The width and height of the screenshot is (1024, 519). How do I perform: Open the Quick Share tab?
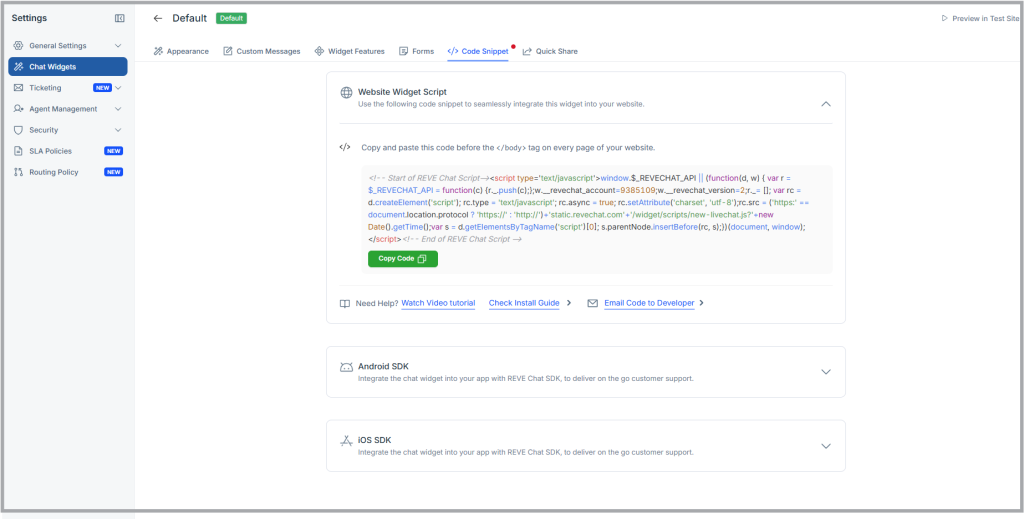[550, 51]
